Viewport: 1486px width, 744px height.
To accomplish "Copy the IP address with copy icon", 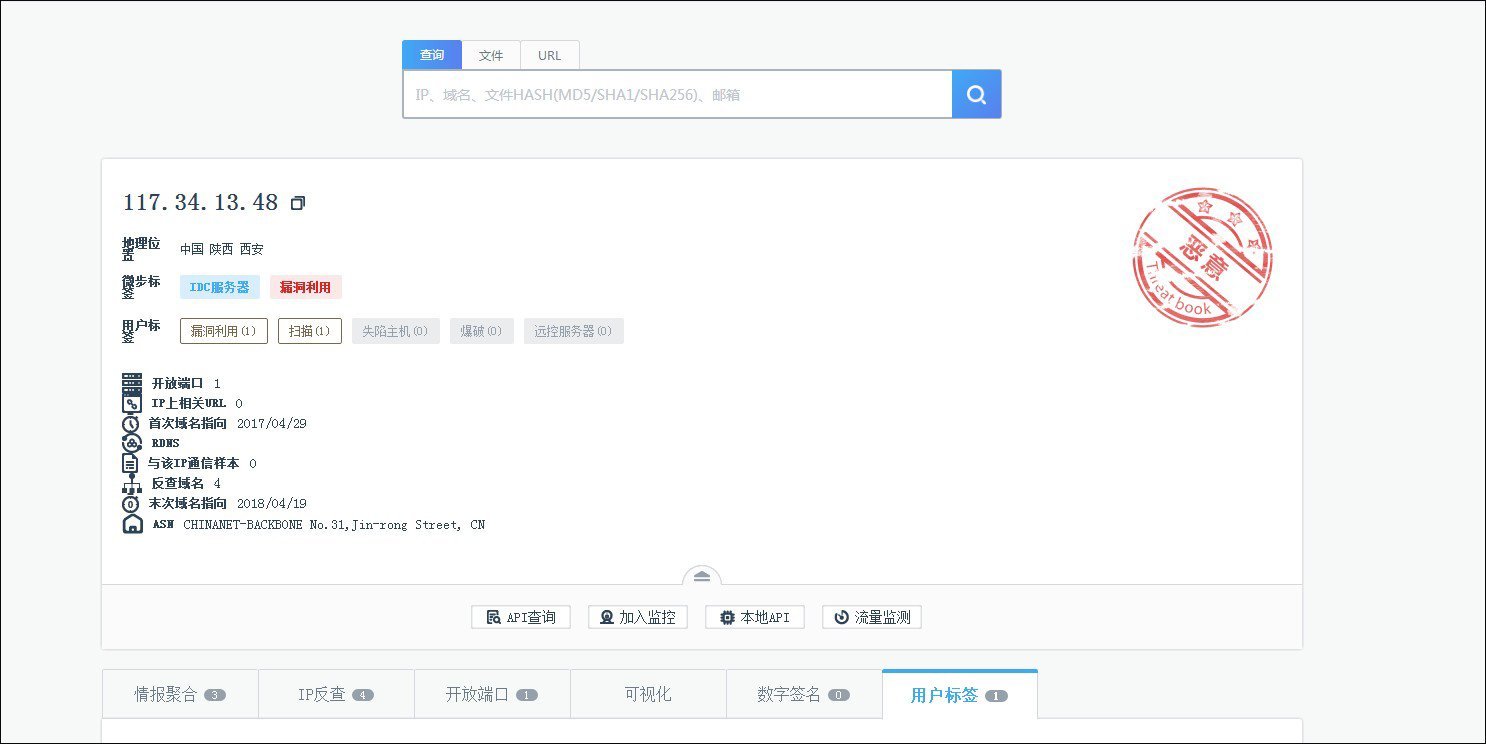I will 297,203.
